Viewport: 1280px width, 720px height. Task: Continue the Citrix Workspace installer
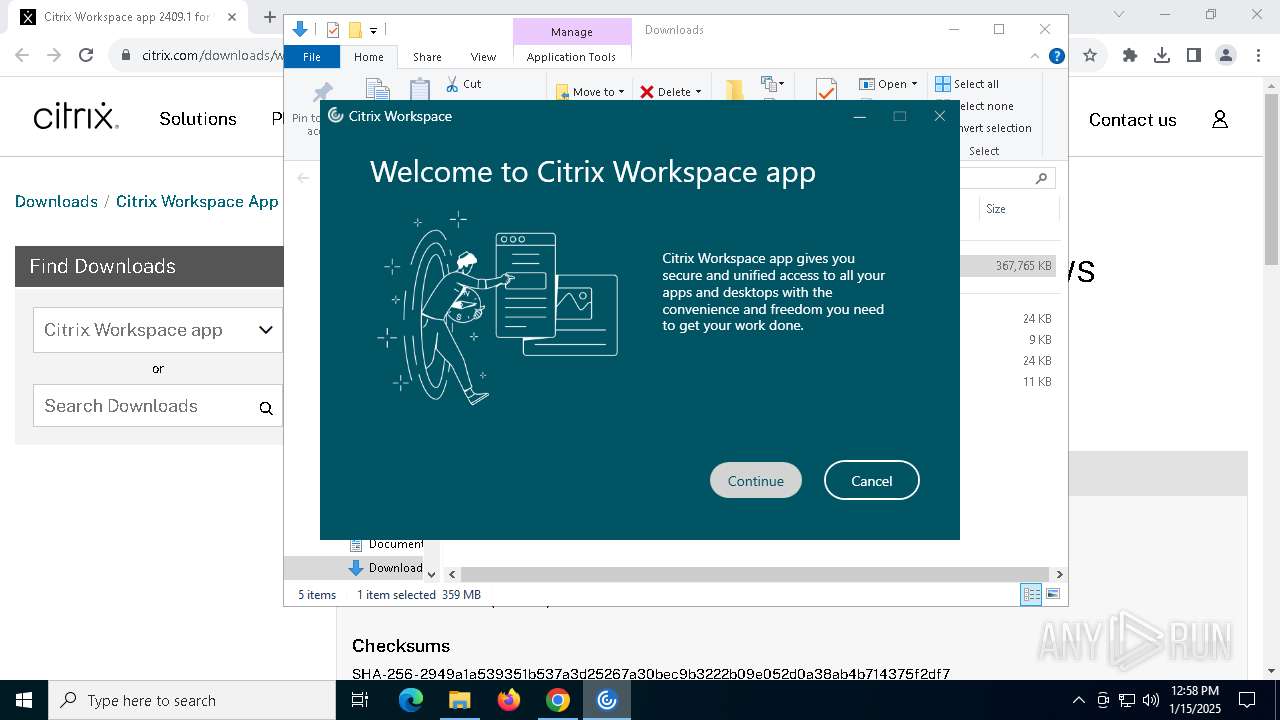(755, 480)
